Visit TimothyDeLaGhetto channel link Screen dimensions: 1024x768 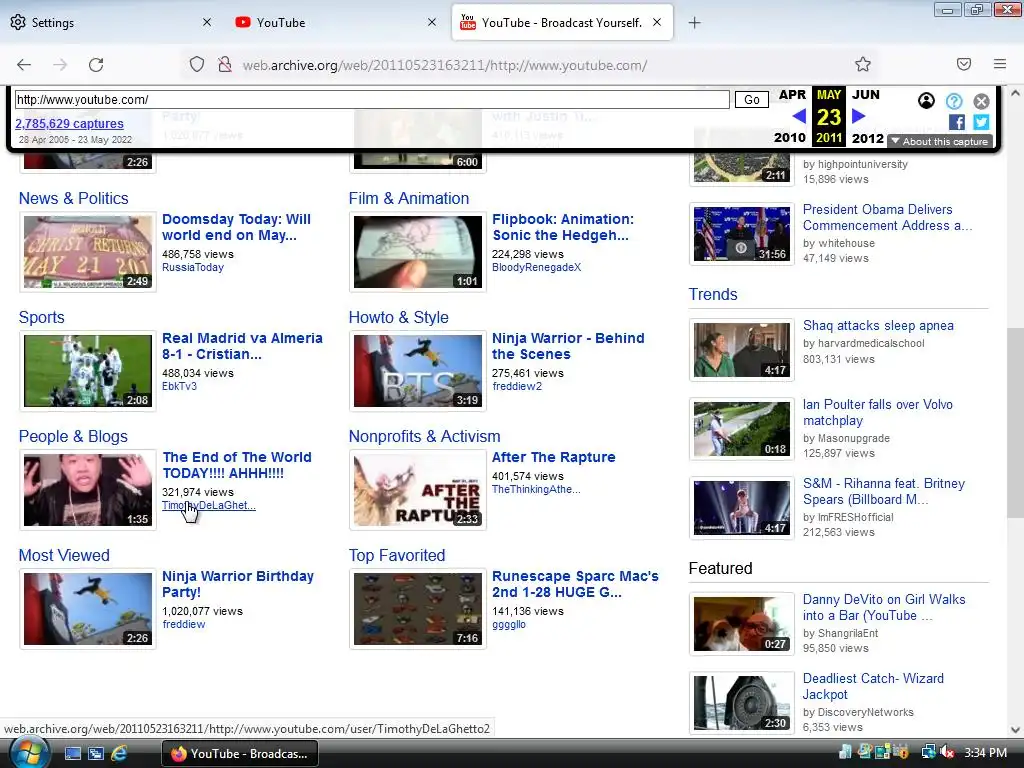(x=209, y=505)
